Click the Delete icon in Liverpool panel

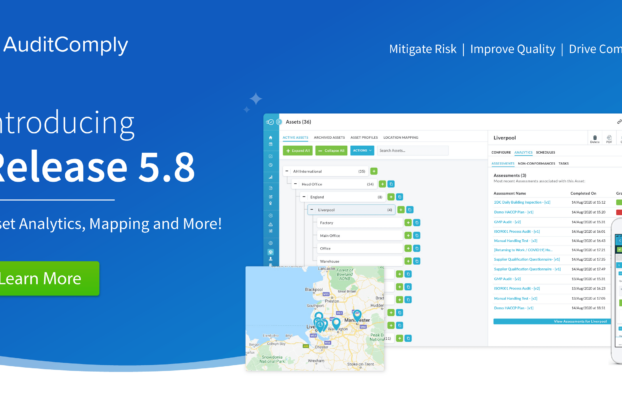point(594,139)
